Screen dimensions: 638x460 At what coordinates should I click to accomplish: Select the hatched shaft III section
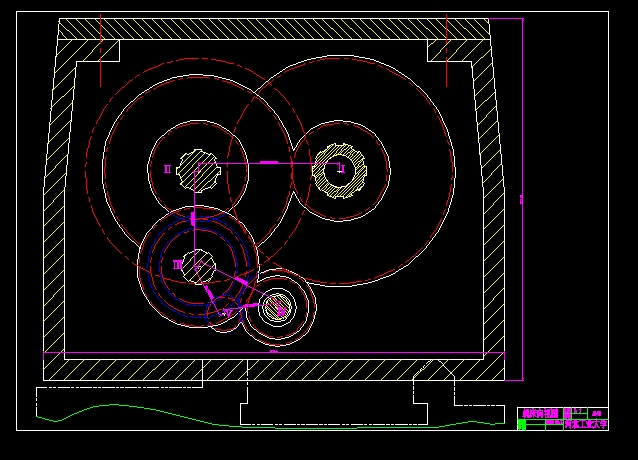198,266
